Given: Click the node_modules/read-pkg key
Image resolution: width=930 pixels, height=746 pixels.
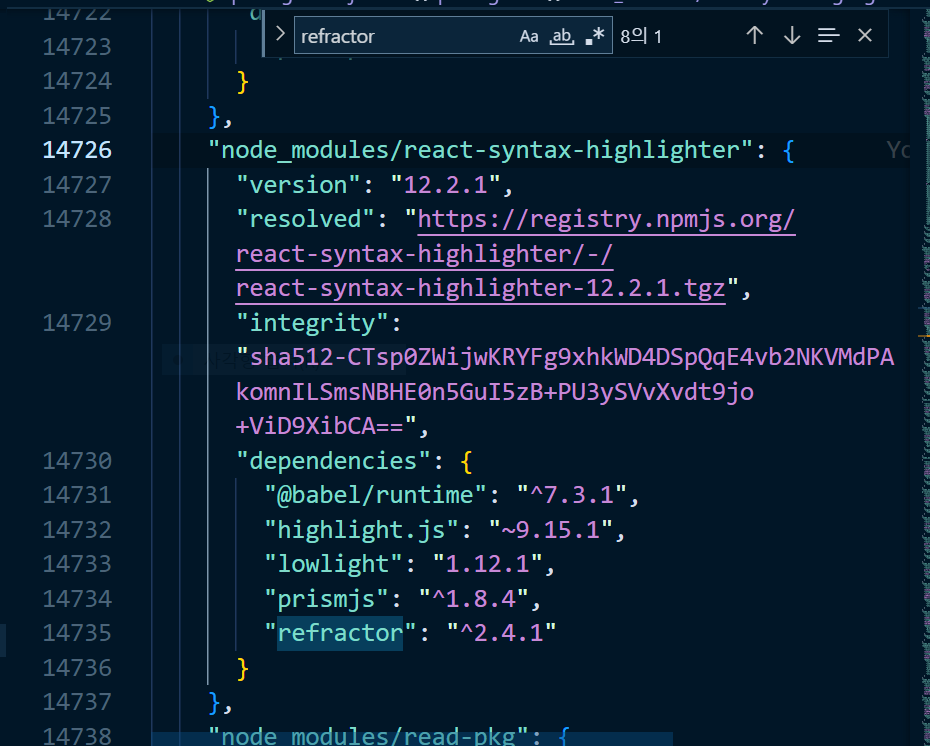Looking at the screenshot, I should pos(368,737).
